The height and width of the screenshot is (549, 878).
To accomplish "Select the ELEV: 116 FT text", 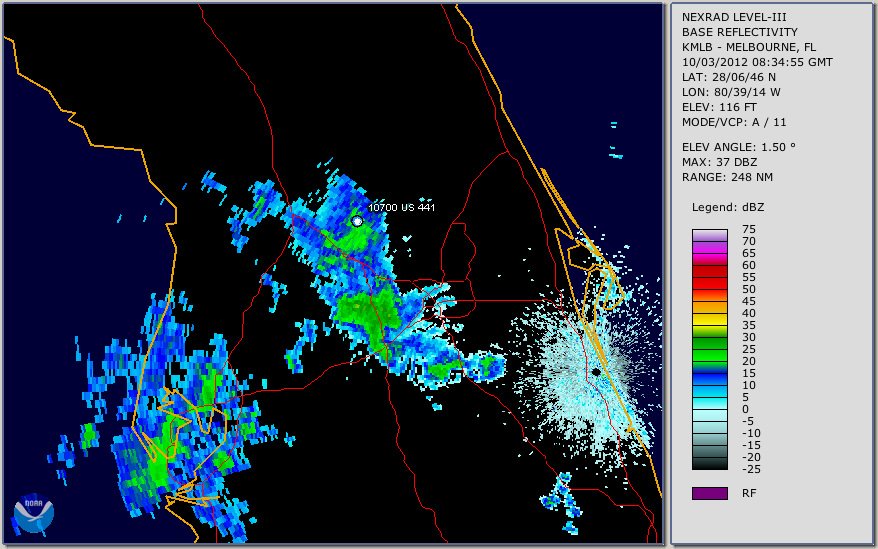I will pos(719,107).
